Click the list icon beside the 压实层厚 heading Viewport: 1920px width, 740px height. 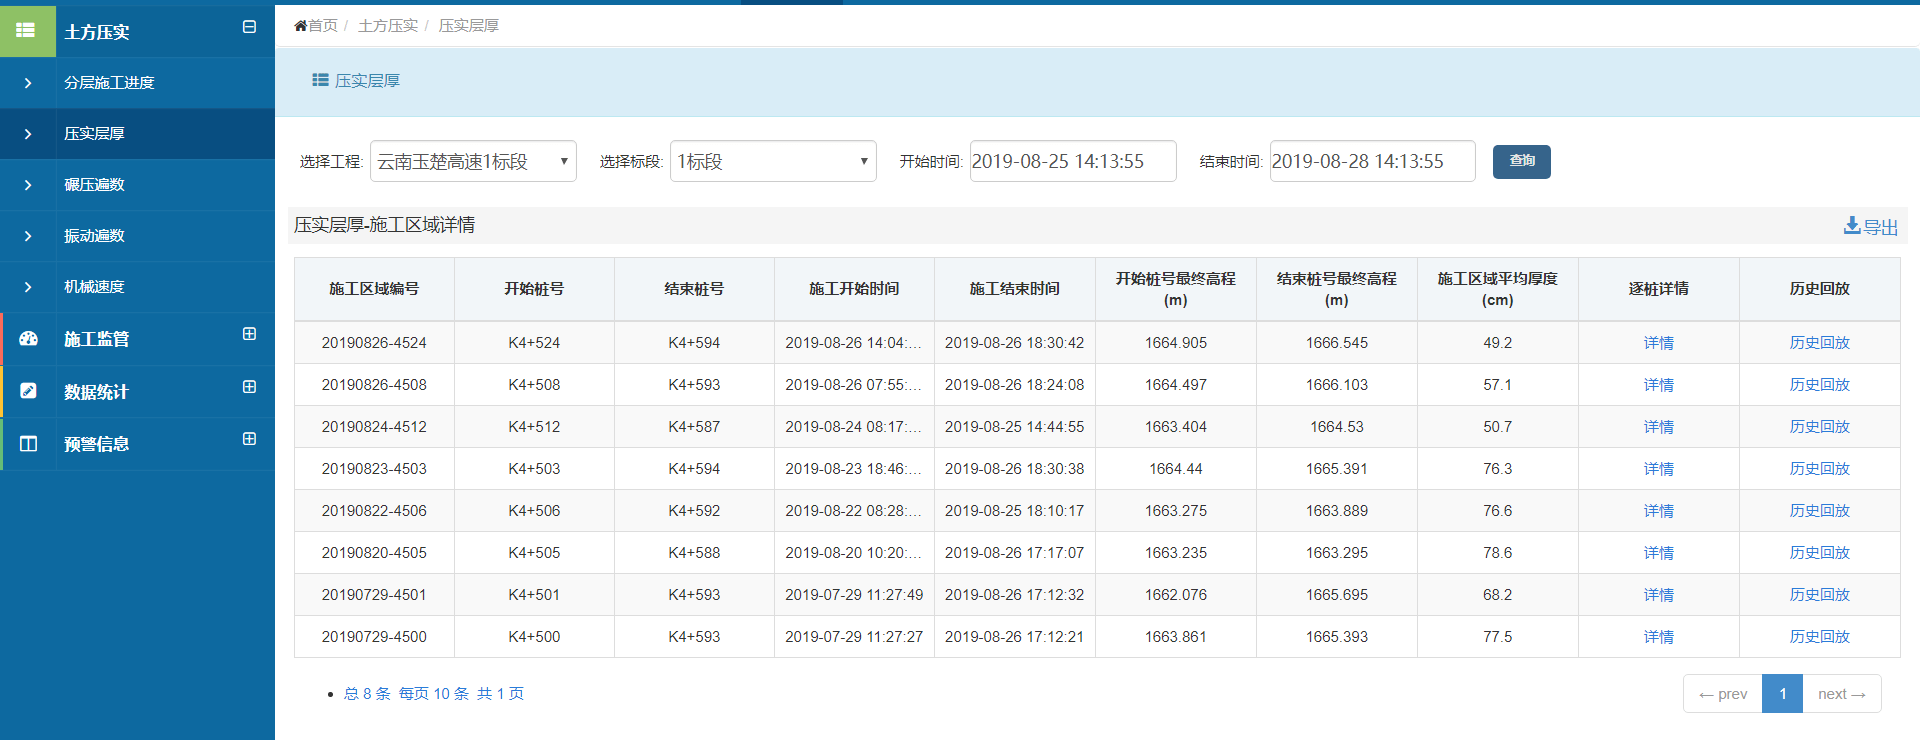(x=320, y=80)
